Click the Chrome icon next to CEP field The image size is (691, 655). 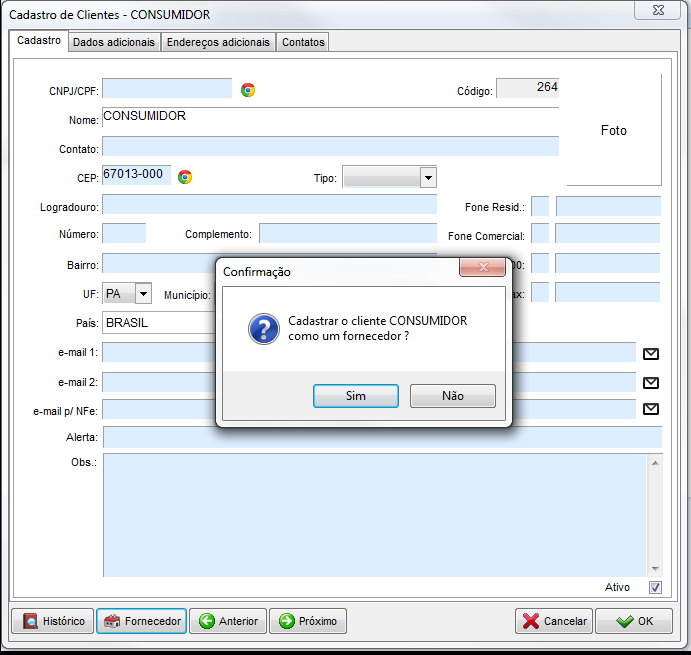(185, 177)
